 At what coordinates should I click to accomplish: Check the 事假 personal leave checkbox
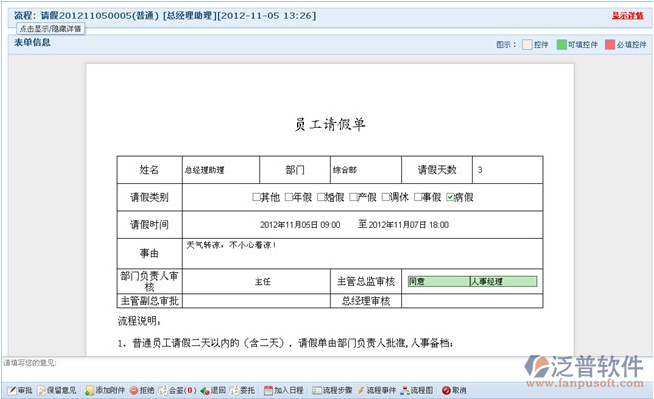pos(417,197)
